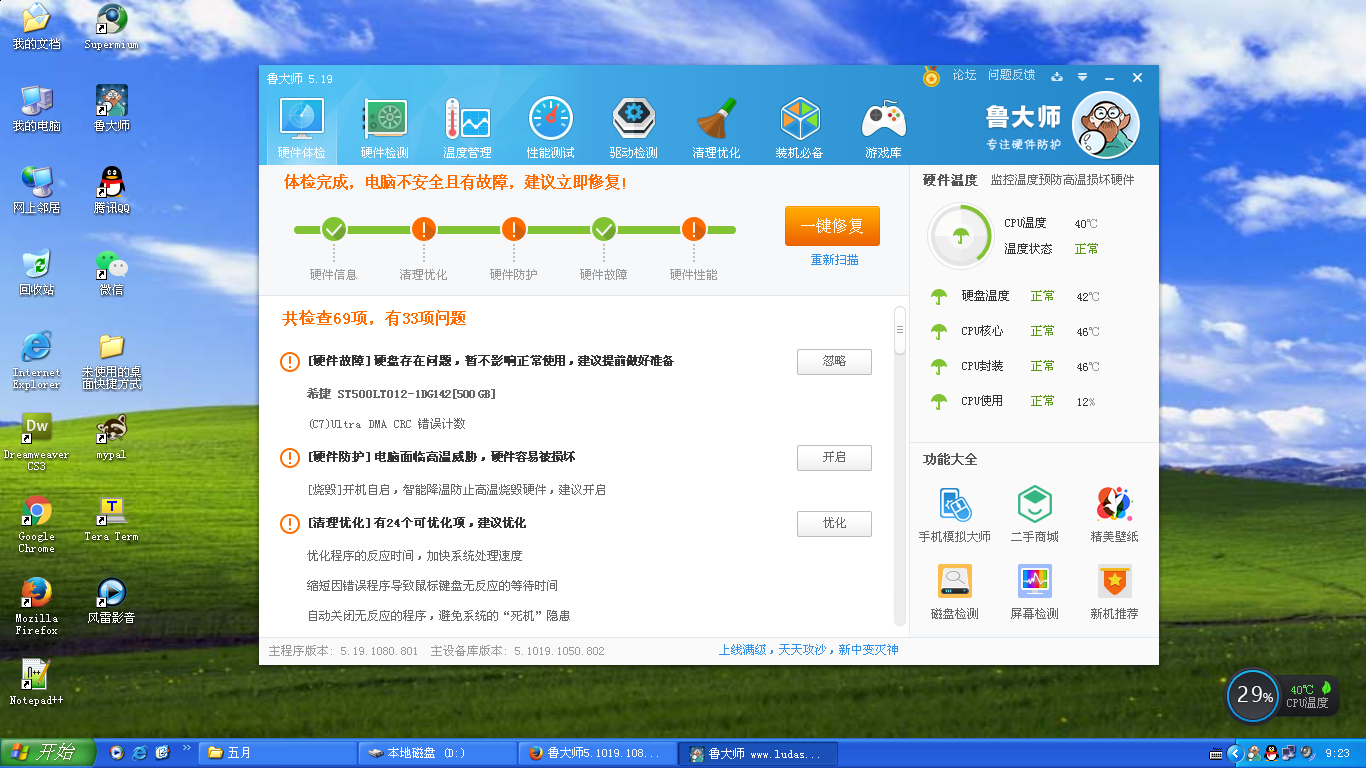1366x768 pixels.
Task: Click the 优化 optimize button
Action: pyautogui.click(x=834, y=523)
